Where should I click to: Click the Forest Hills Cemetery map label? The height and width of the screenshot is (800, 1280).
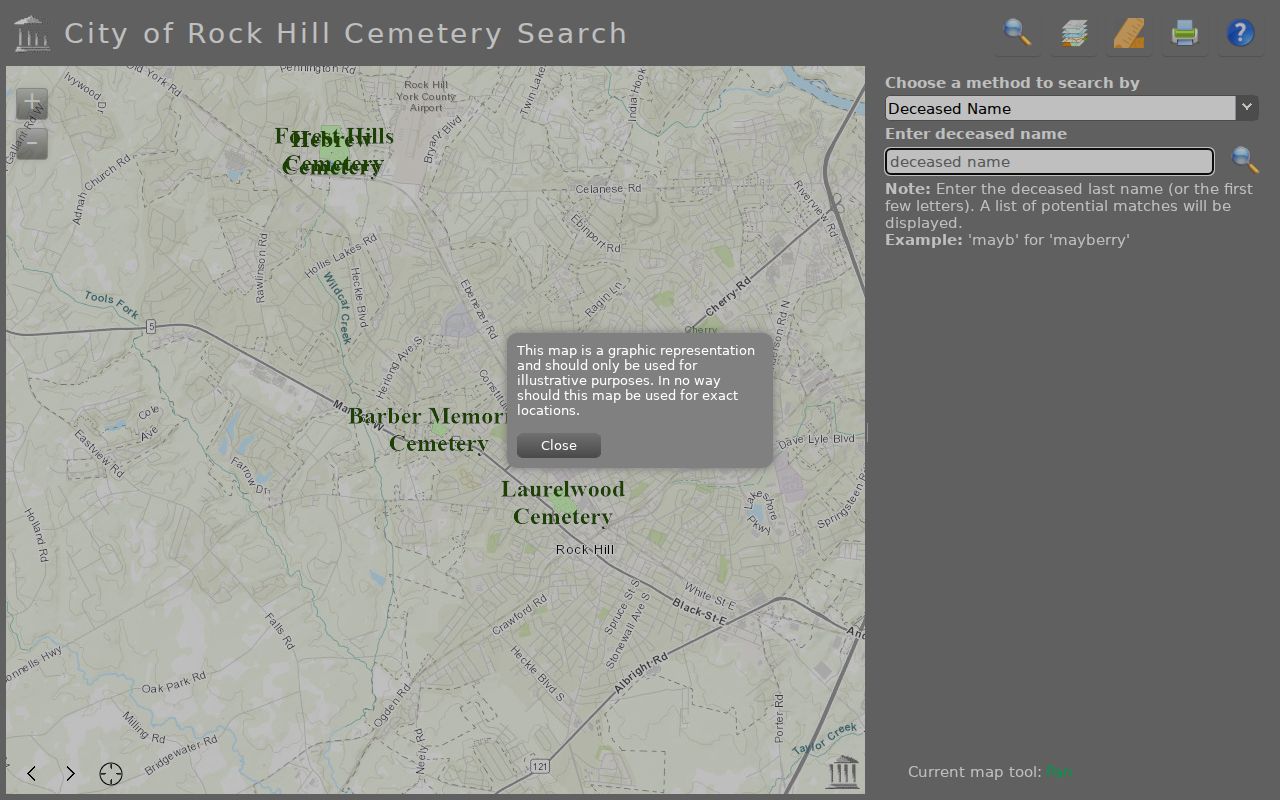[x=334, y=150]
